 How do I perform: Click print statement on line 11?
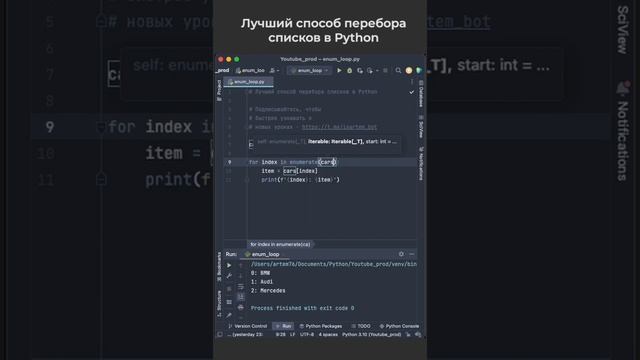[x=300, y=180]
